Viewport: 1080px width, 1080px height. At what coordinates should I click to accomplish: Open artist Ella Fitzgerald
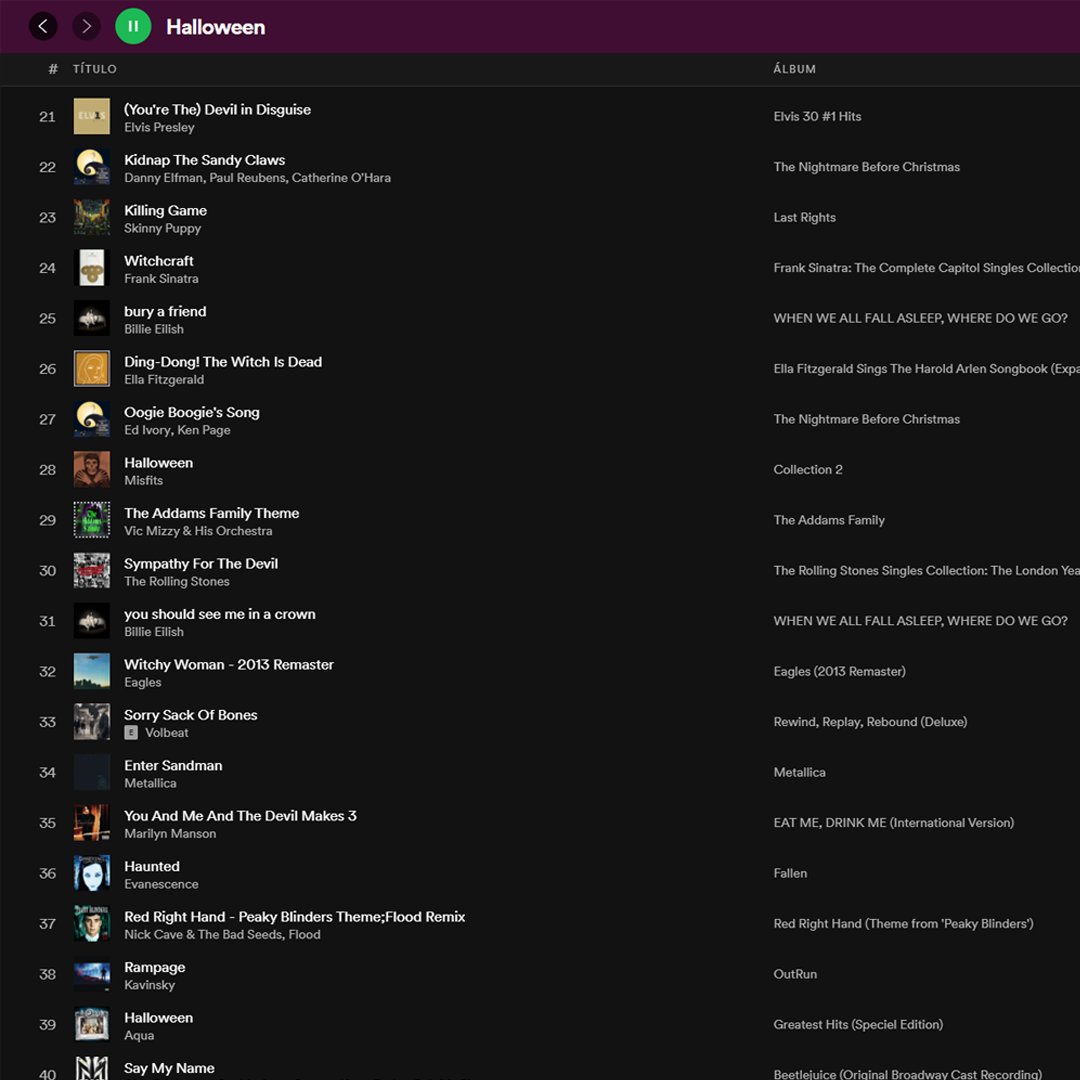click(x=164, y=380)
